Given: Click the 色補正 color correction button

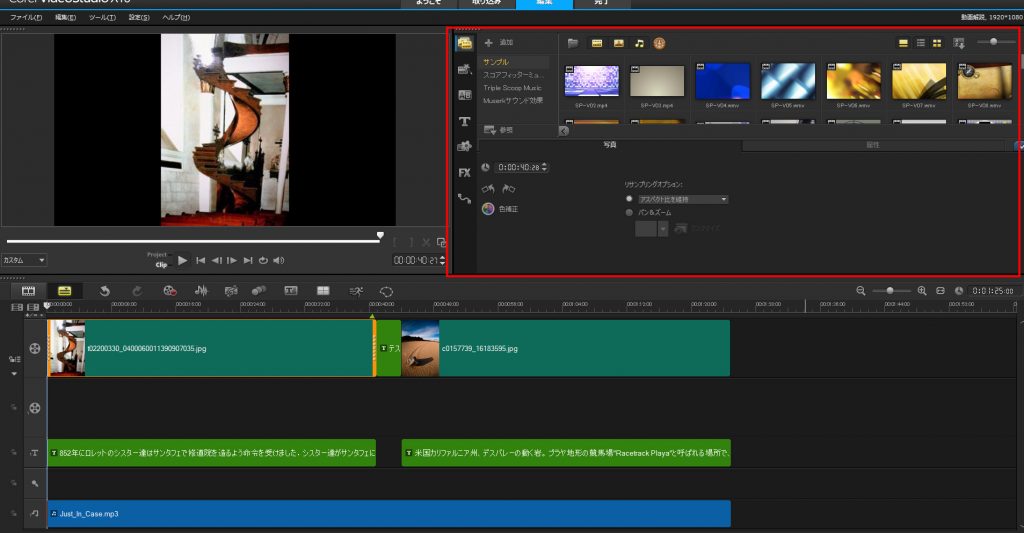Looking at the screenshot, I should (x=499, y=209).
